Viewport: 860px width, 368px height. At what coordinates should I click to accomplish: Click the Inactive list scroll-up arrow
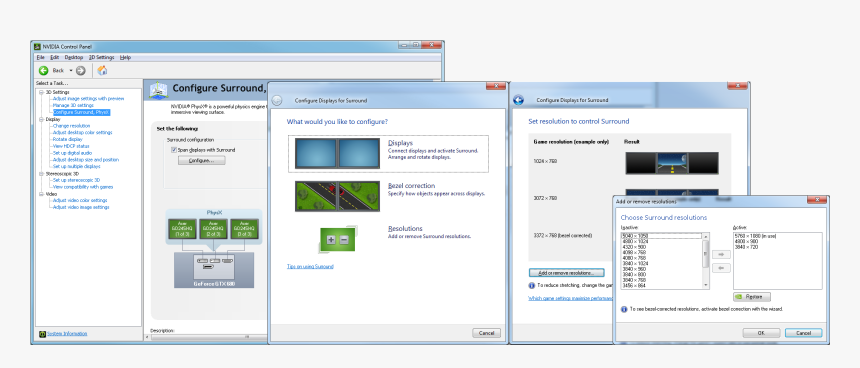(x=705, y=236)
